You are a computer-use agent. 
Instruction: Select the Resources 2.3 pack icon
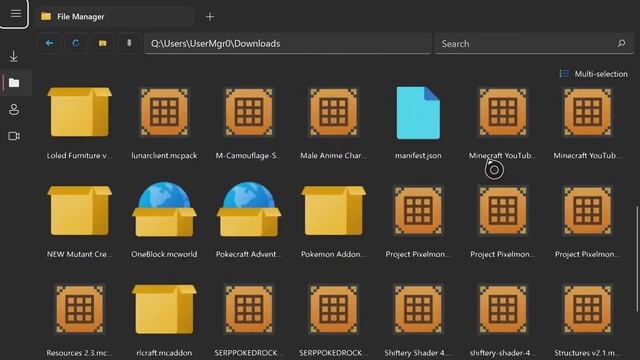point(80,309)
